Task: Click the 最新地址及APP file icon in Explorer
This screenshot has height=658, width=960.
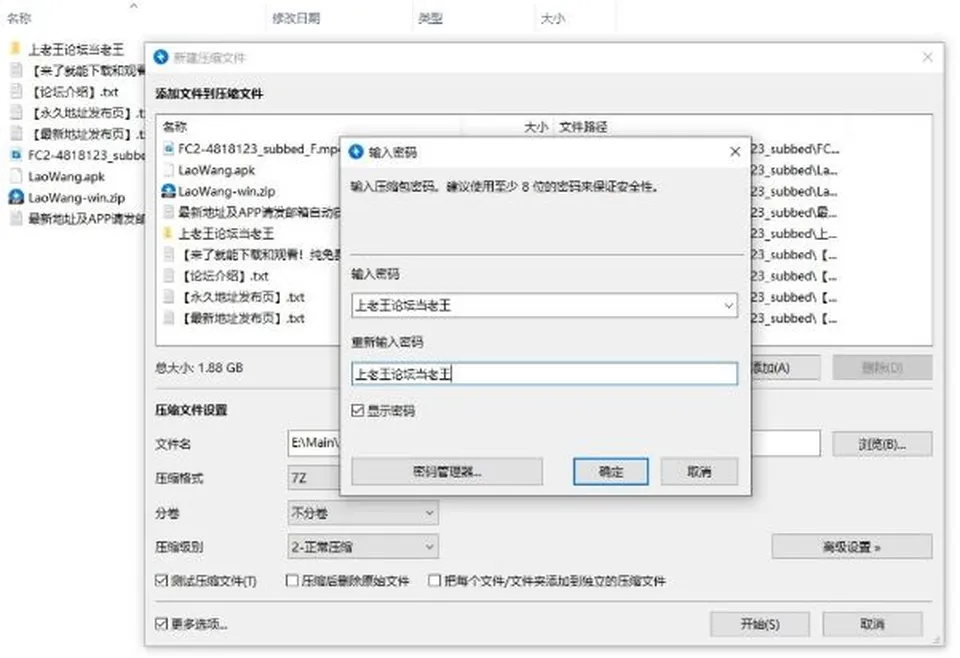Action: tap(17, 219)
